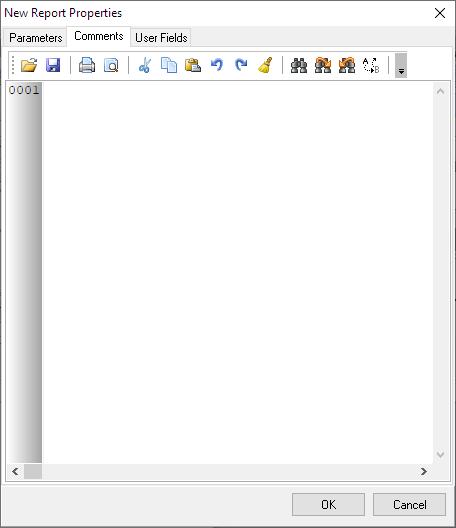Click the Find Next binoculars icon
Image resolution: width=456 pixels, height=528 pixels.
pos(323,65)
